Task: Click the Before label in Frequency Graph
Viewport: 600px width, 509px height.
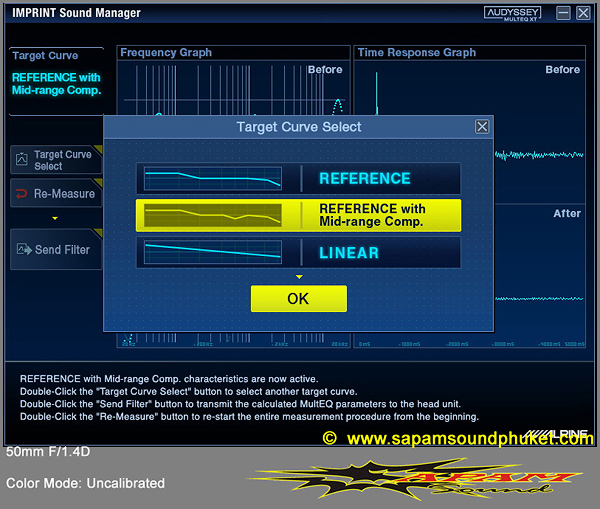Action: 325,70
